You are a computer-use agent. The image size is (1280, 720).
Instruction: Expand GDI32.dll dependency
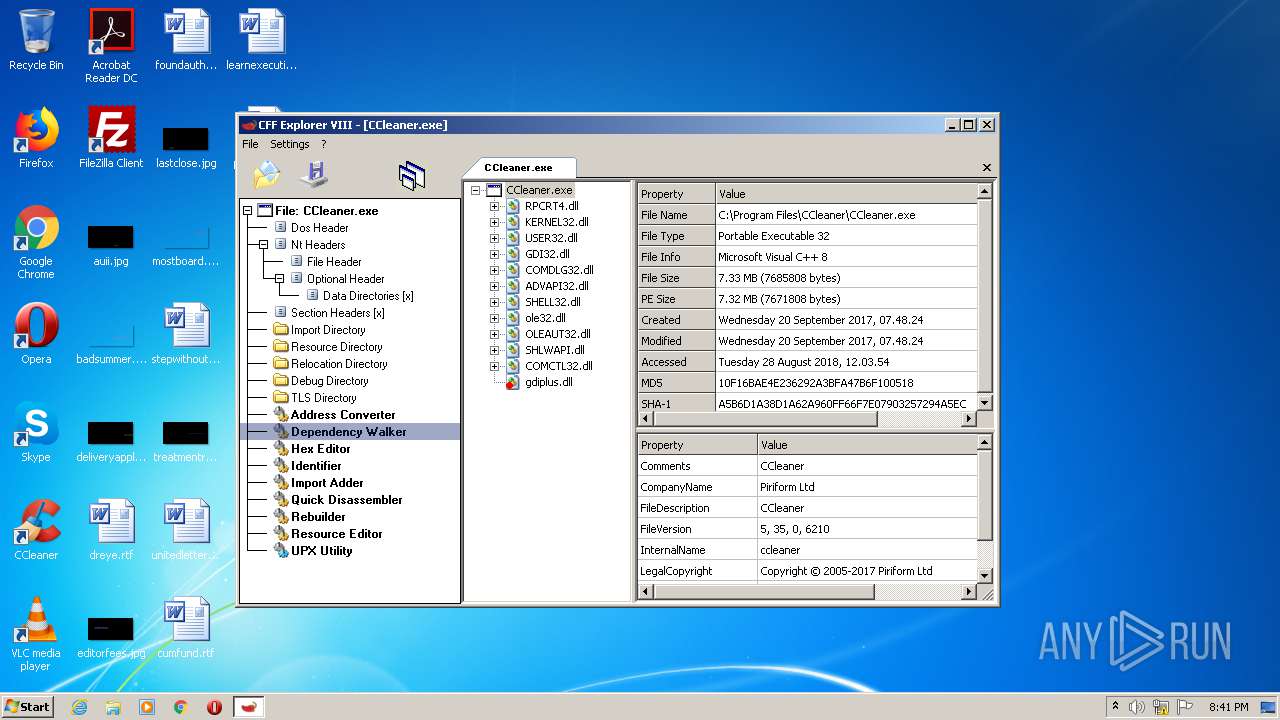[494, 254]
